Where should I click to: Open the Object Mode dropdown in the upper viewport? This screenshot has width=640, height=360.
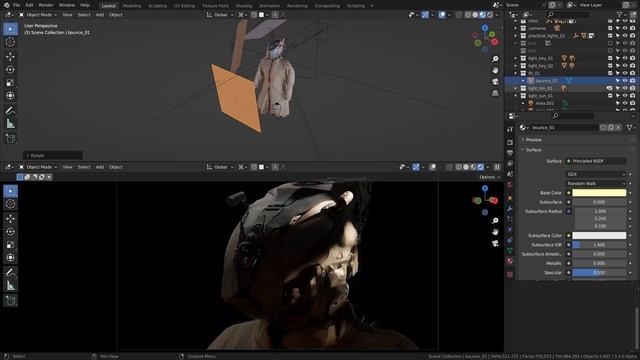[x=38, y=15]
